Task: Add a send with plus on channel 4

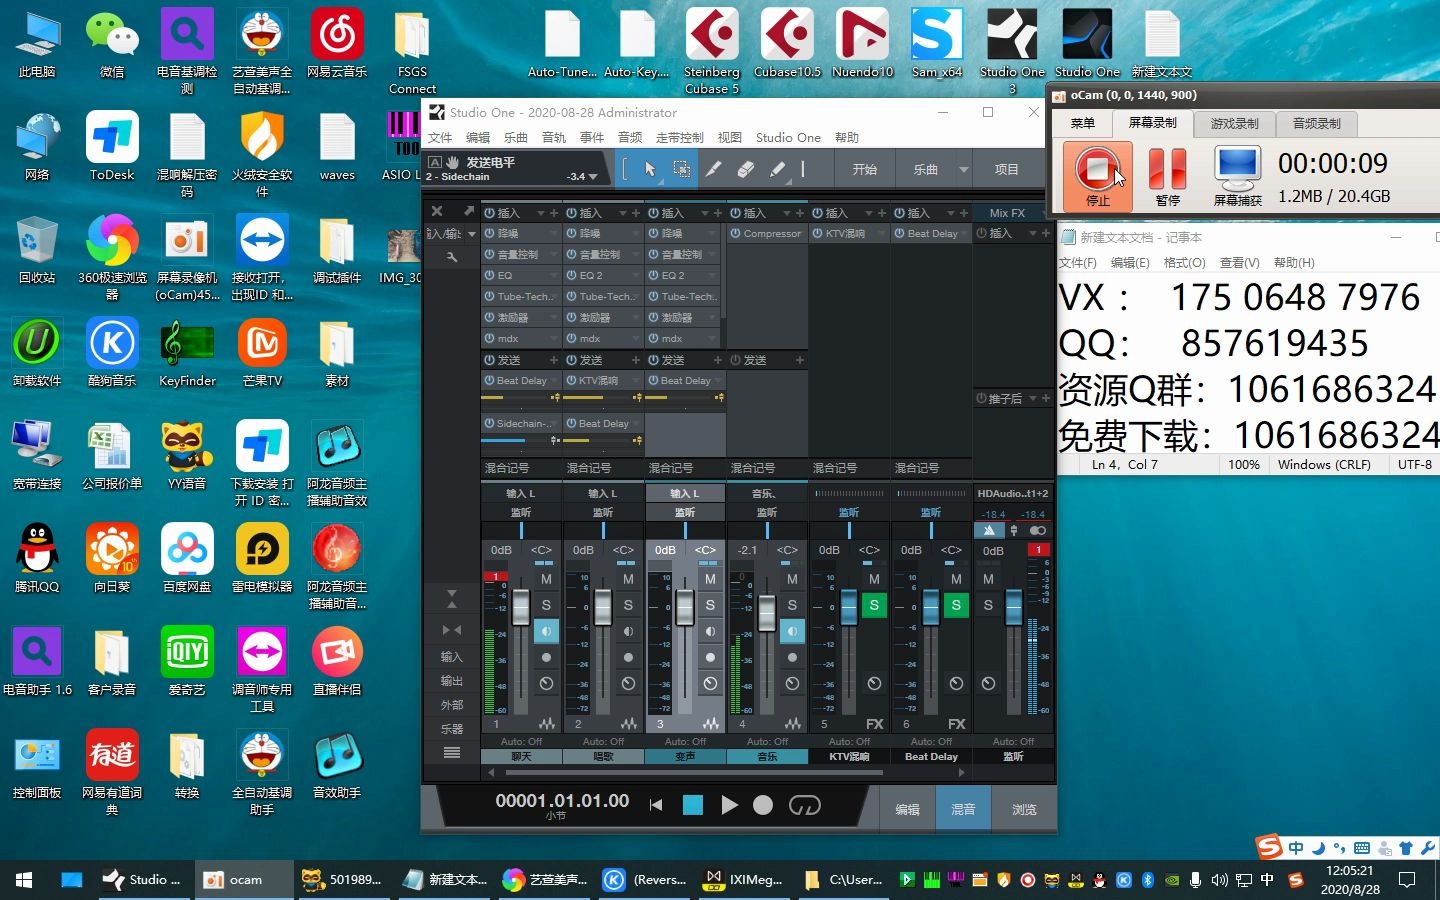Action: point(799,360)
